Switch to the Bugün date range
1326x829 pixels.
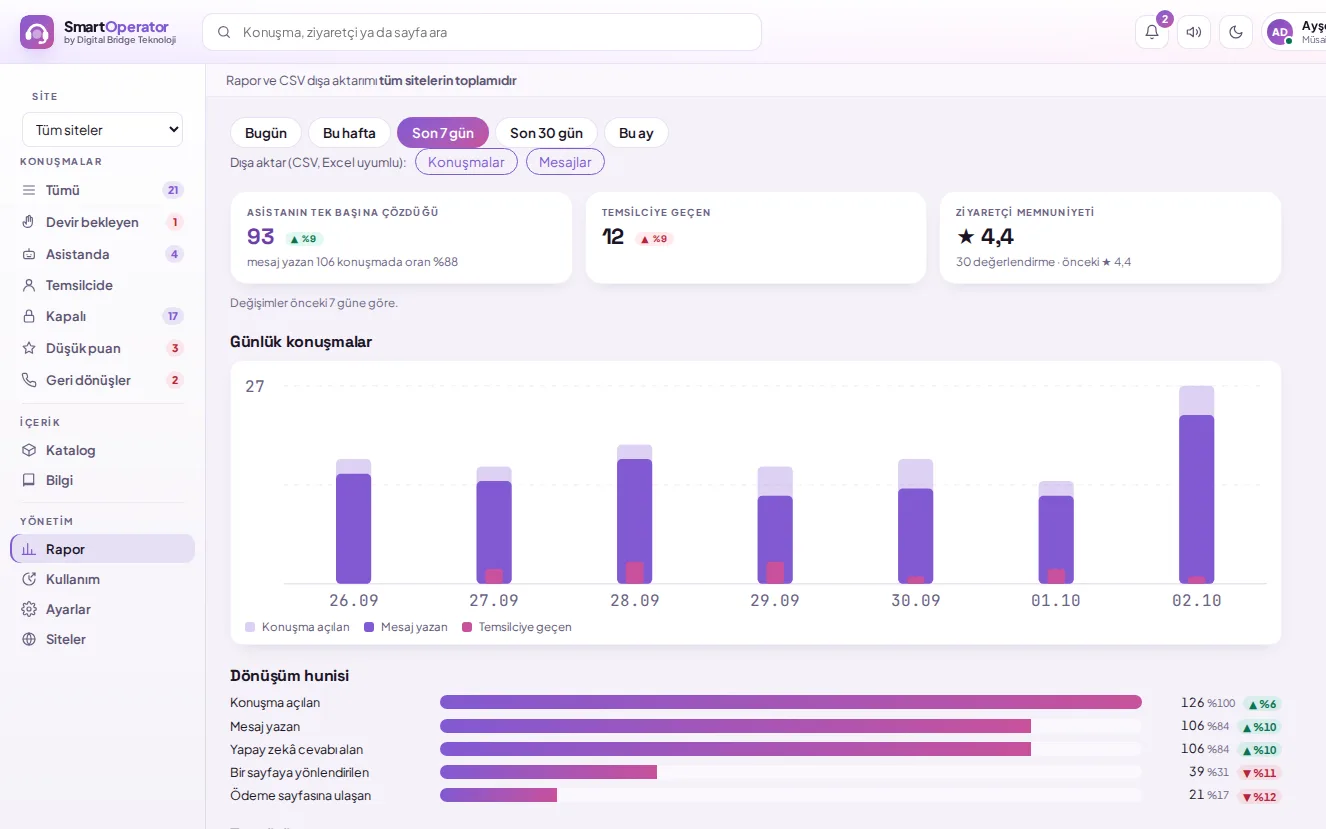(x=266, y=133)
